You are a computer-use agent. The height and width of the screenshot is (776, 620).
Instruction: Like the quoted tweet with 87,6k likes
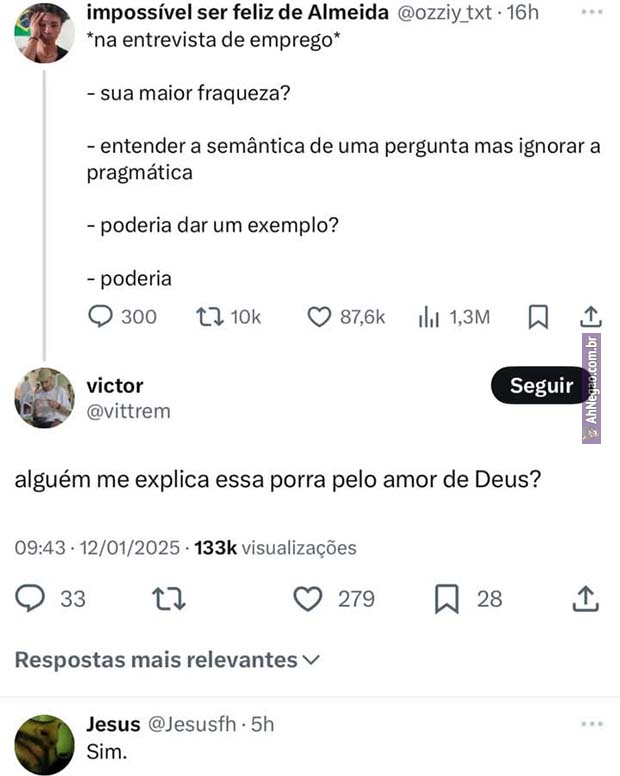(x=318, y=317)
